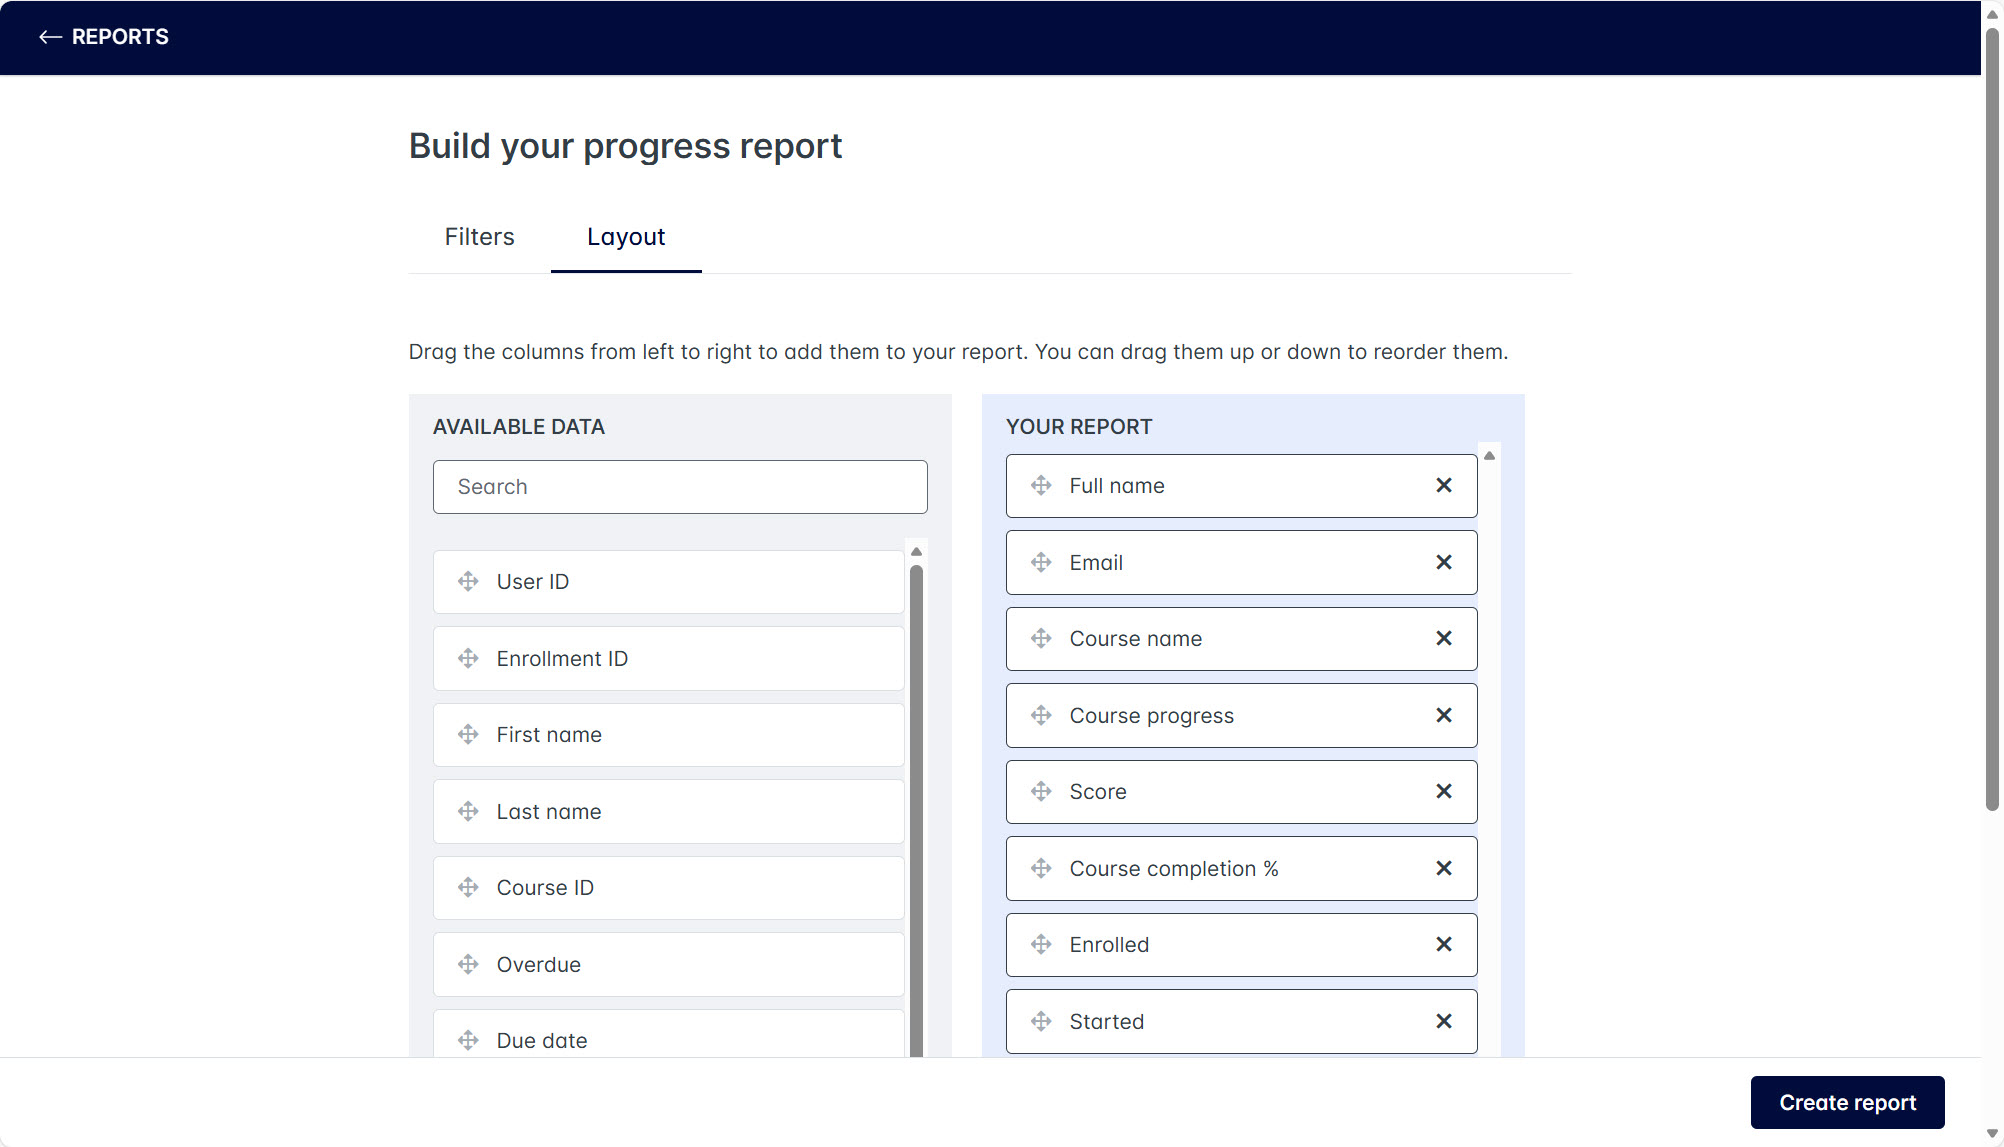Viewport: 2004px width, 1147px height.
Task: Click the Full name report column label
Action: pos(1117,486)
